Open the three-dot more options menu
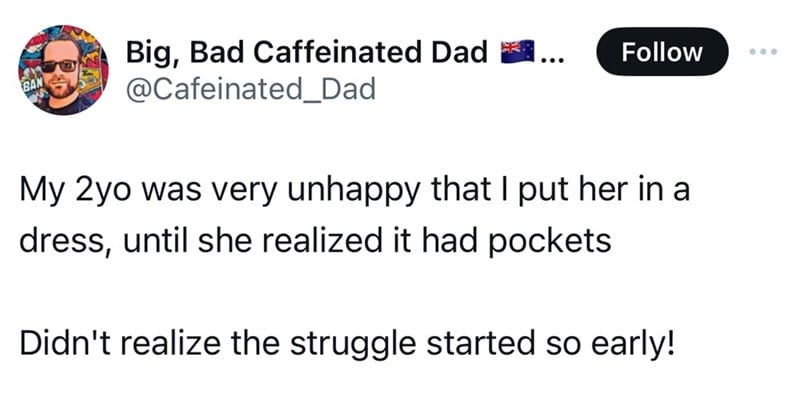Viewport: 800px width, 394px height. 764,52
